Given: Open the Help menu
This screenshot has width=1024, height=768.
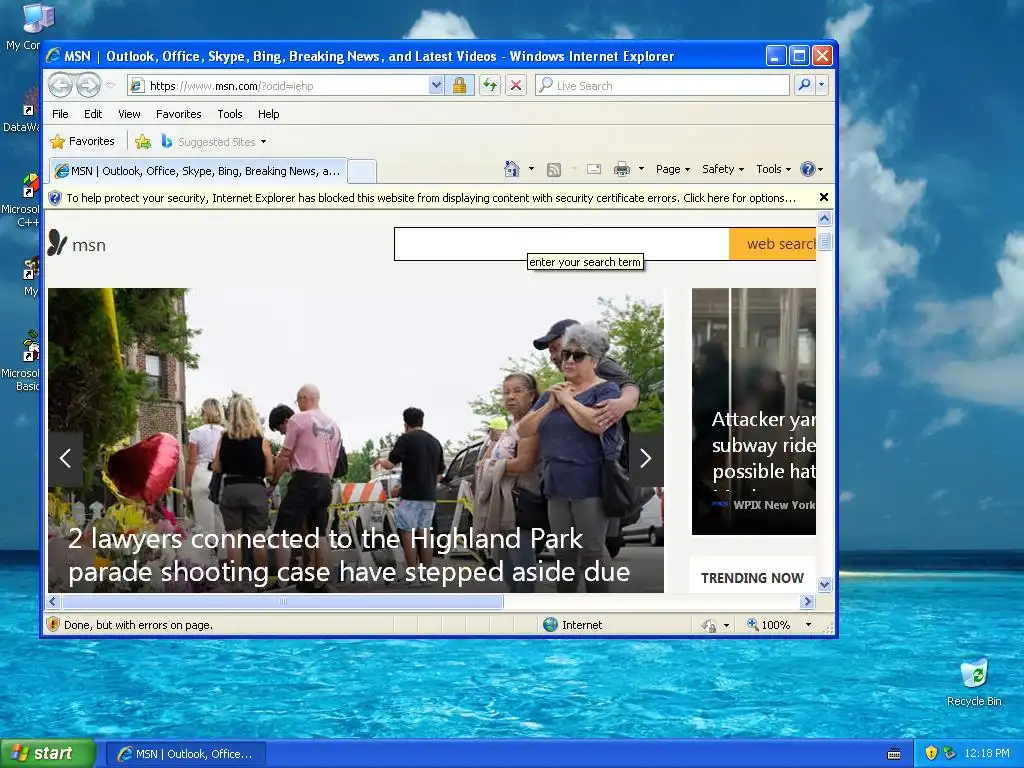Looking at the screenshot, I should (x=268, y=114).
